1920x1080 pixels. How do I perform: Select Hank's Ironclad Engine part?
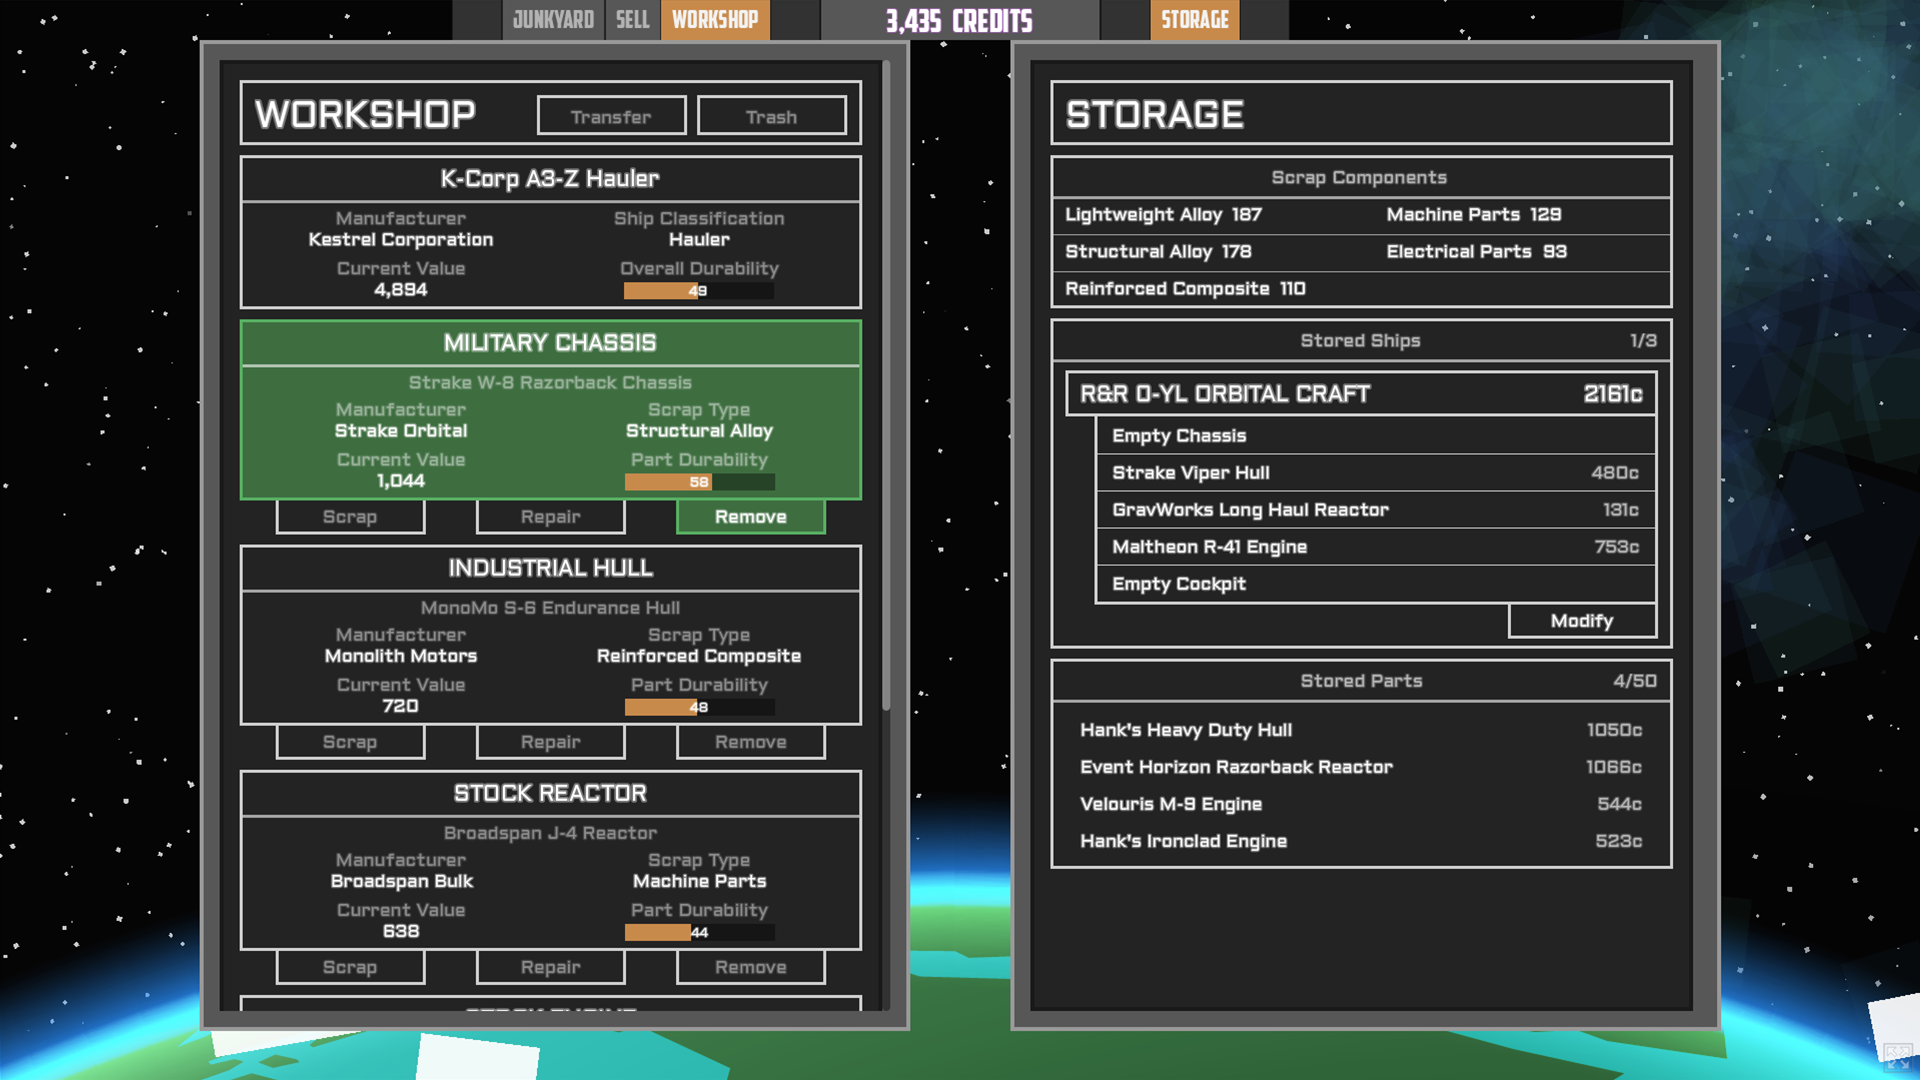coord(1361,841)
